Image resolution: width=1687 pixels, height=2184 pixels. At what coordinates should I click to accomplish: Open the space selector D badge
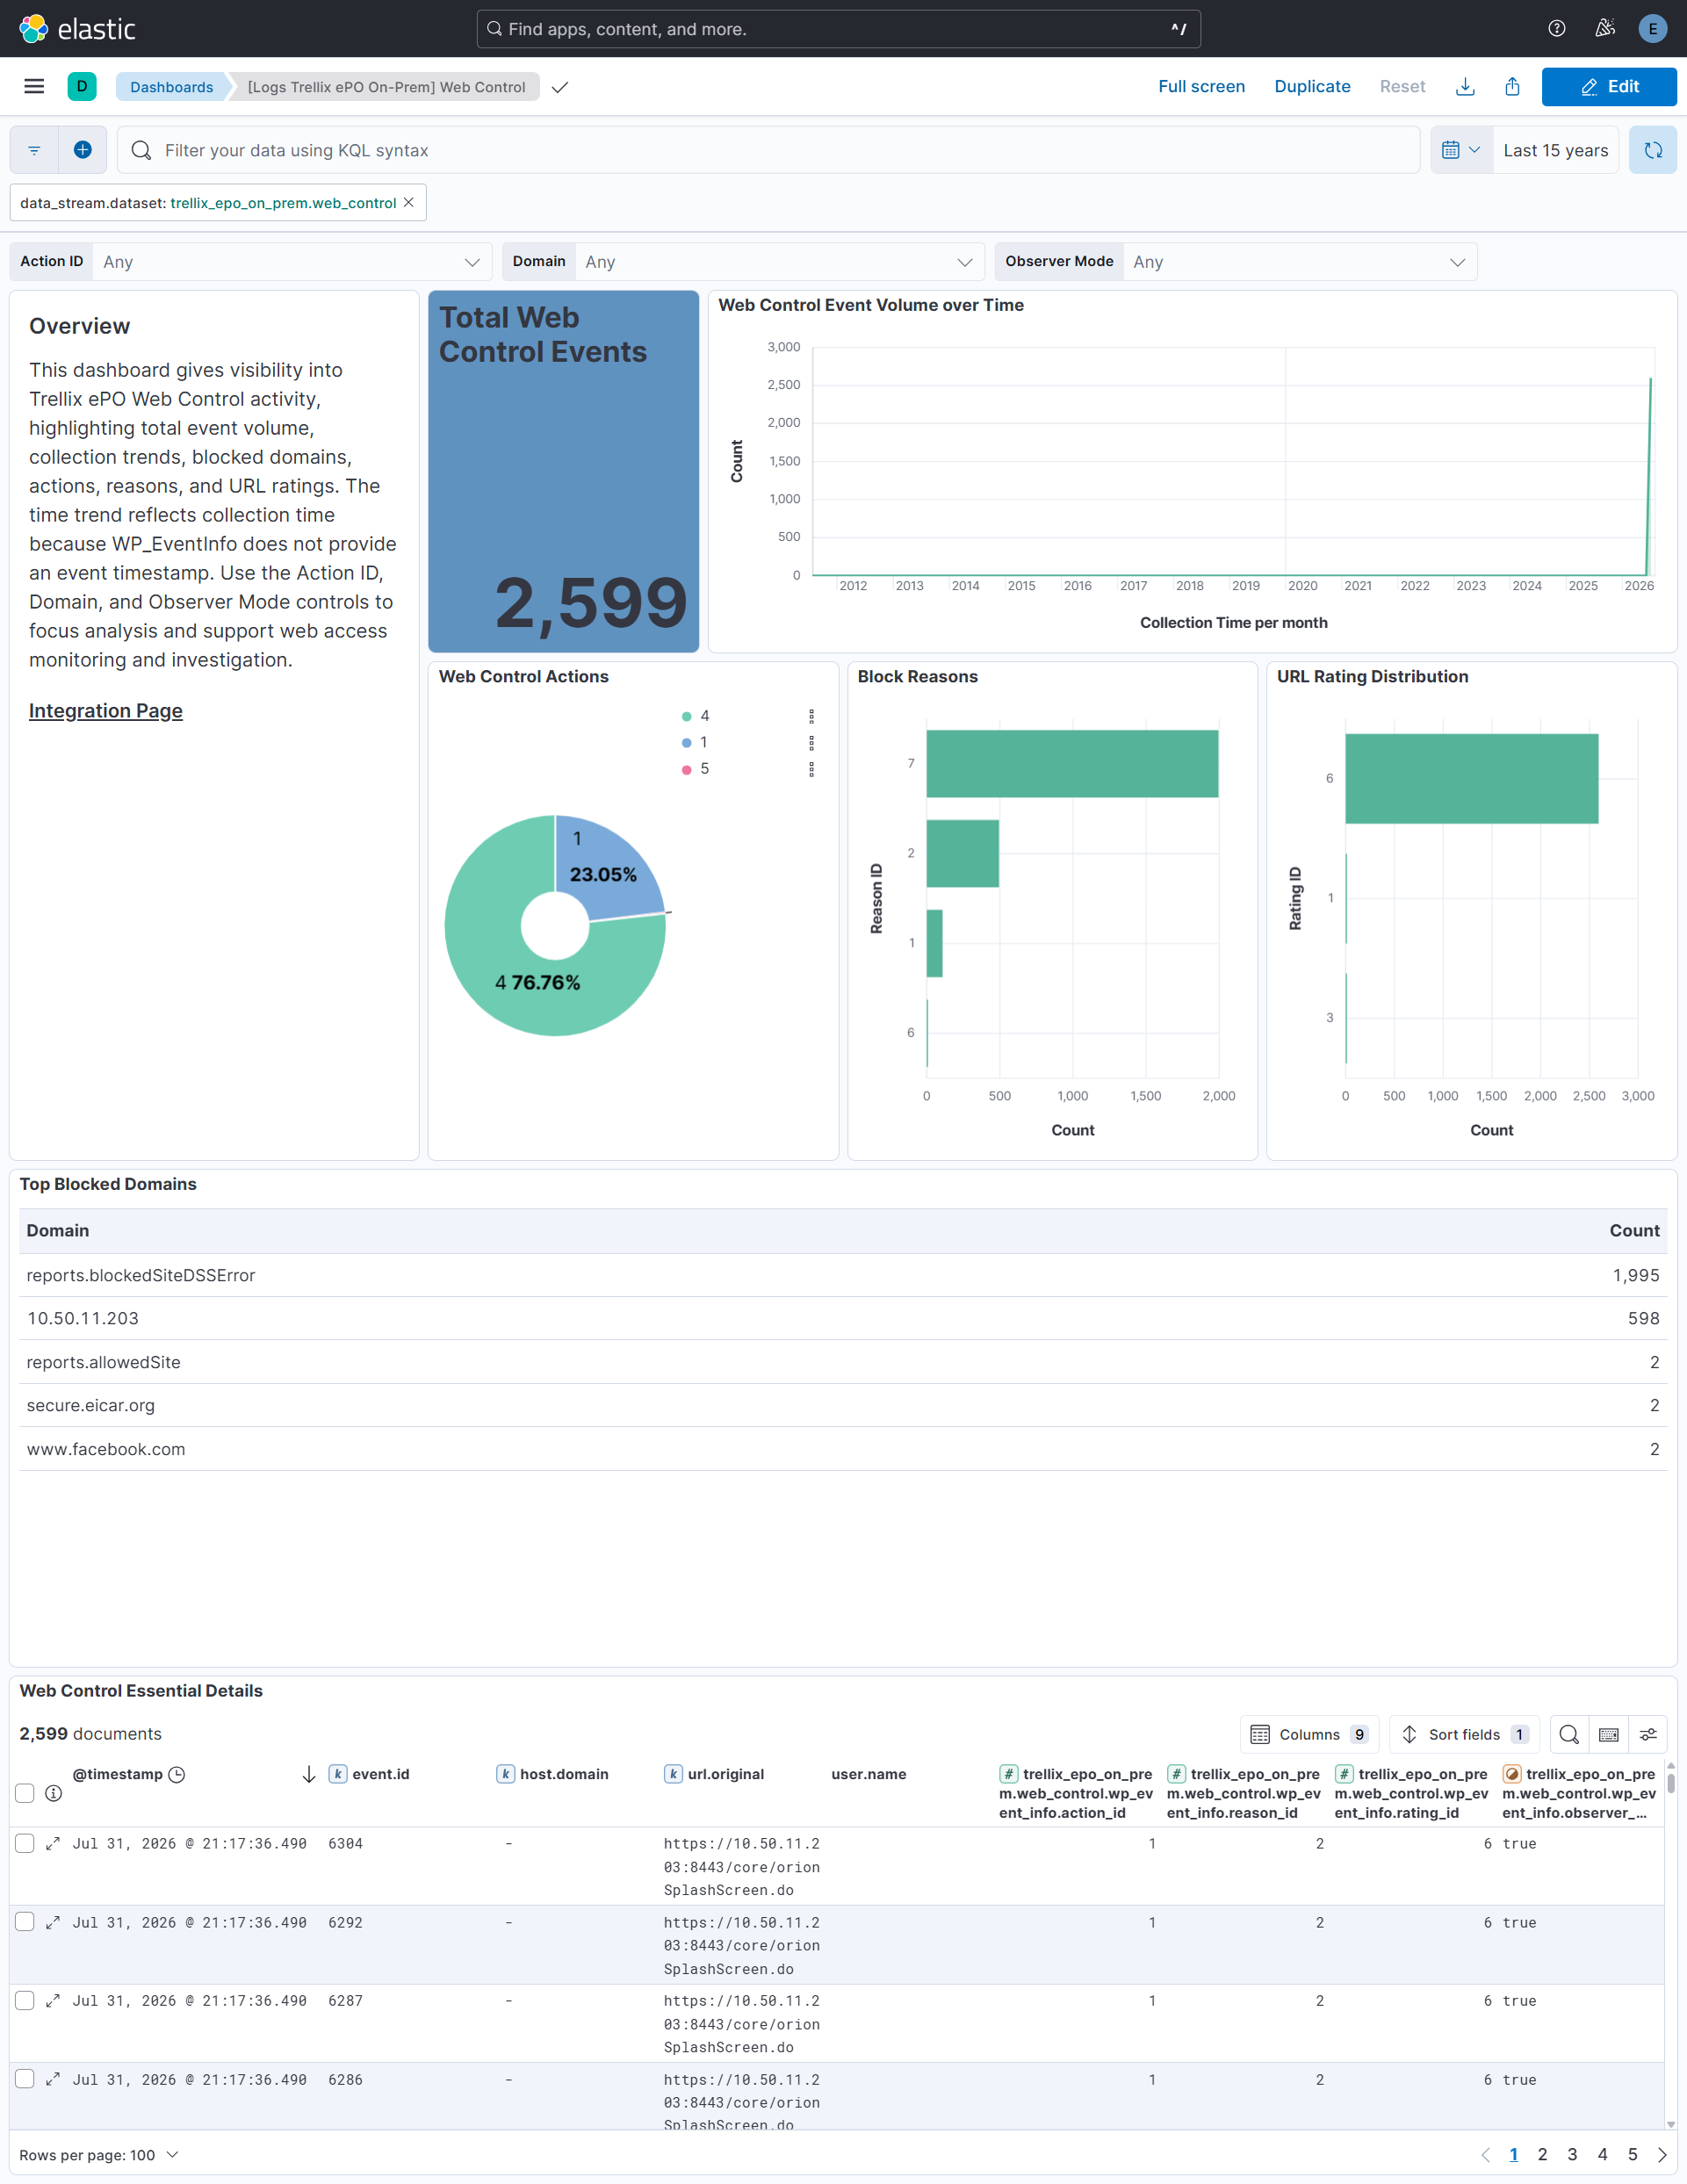point(82,87)
